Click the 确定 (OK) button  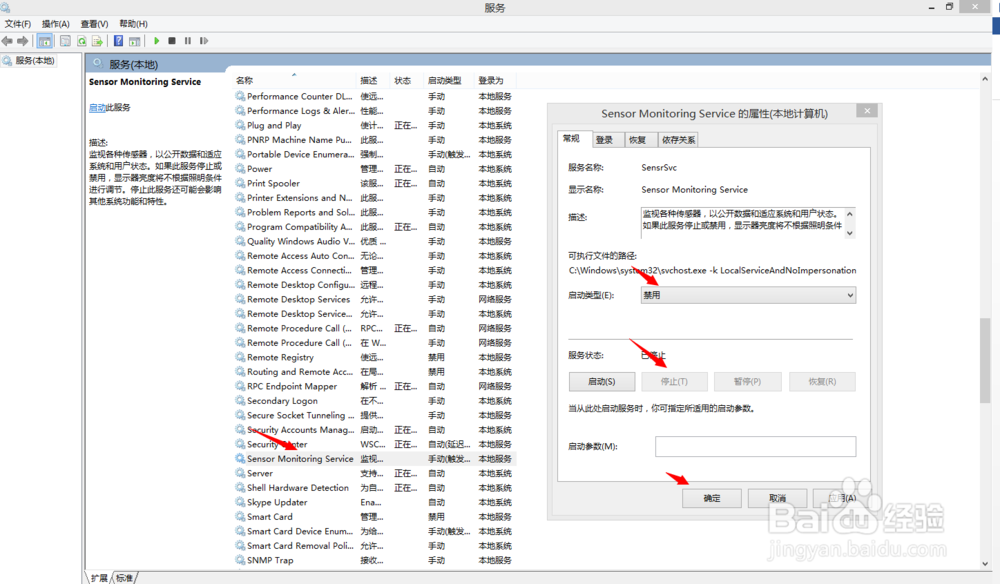click(x=711, y=497)
